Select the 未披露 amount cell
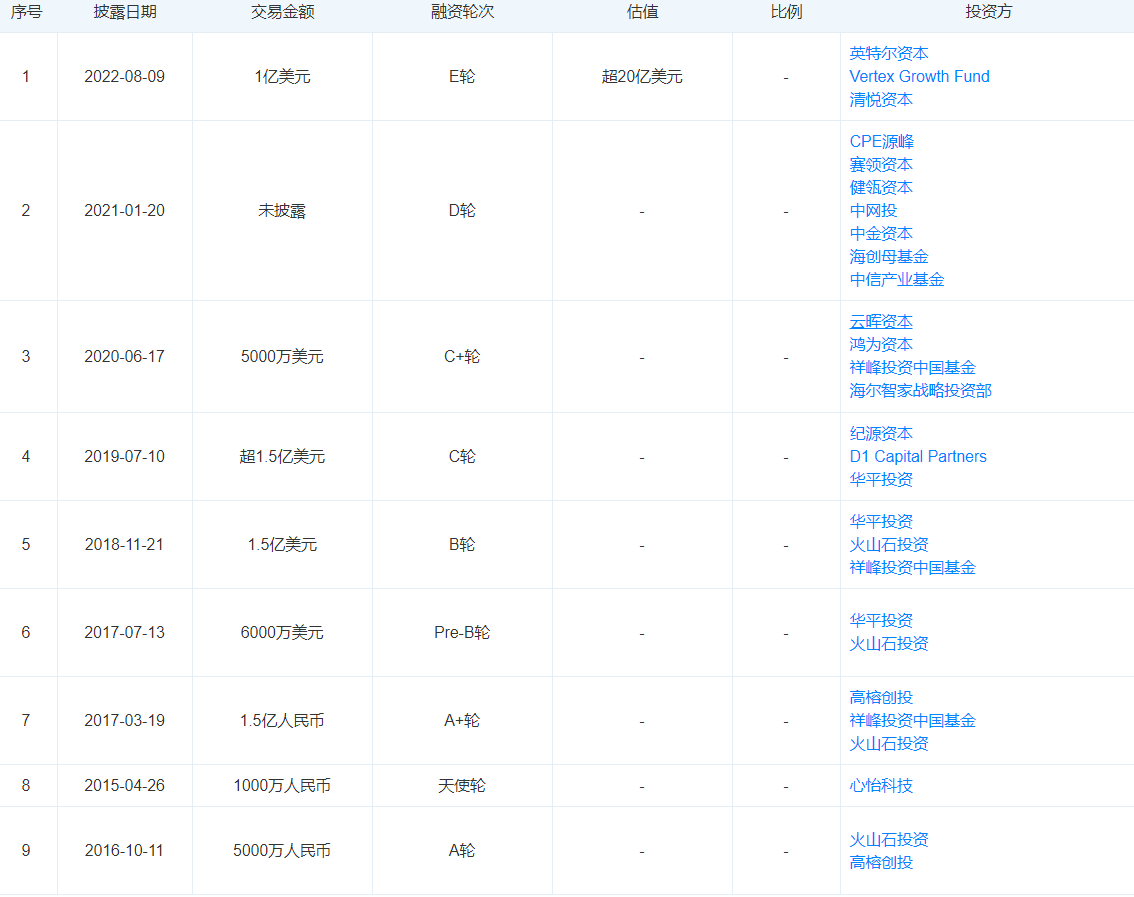Viewport: 1134px width, 897px height. (x=282, y=211)
